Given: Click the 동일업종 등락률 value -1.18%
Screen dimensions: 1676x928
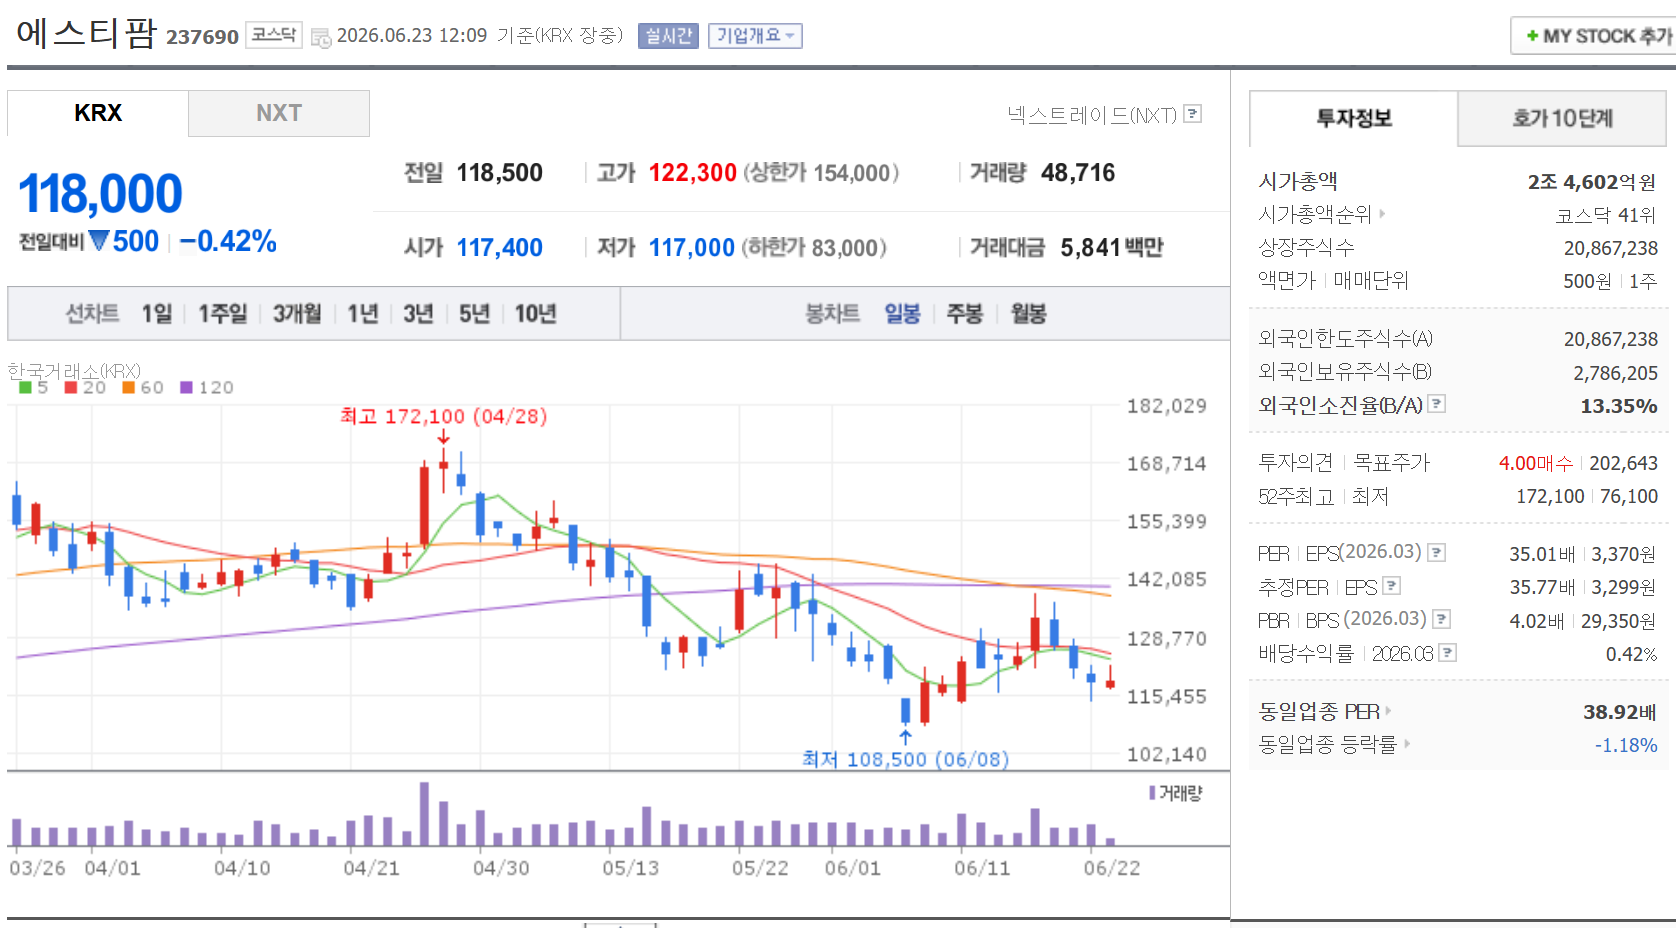Looking at the screenshot, I should click(x=1626, y=745).
